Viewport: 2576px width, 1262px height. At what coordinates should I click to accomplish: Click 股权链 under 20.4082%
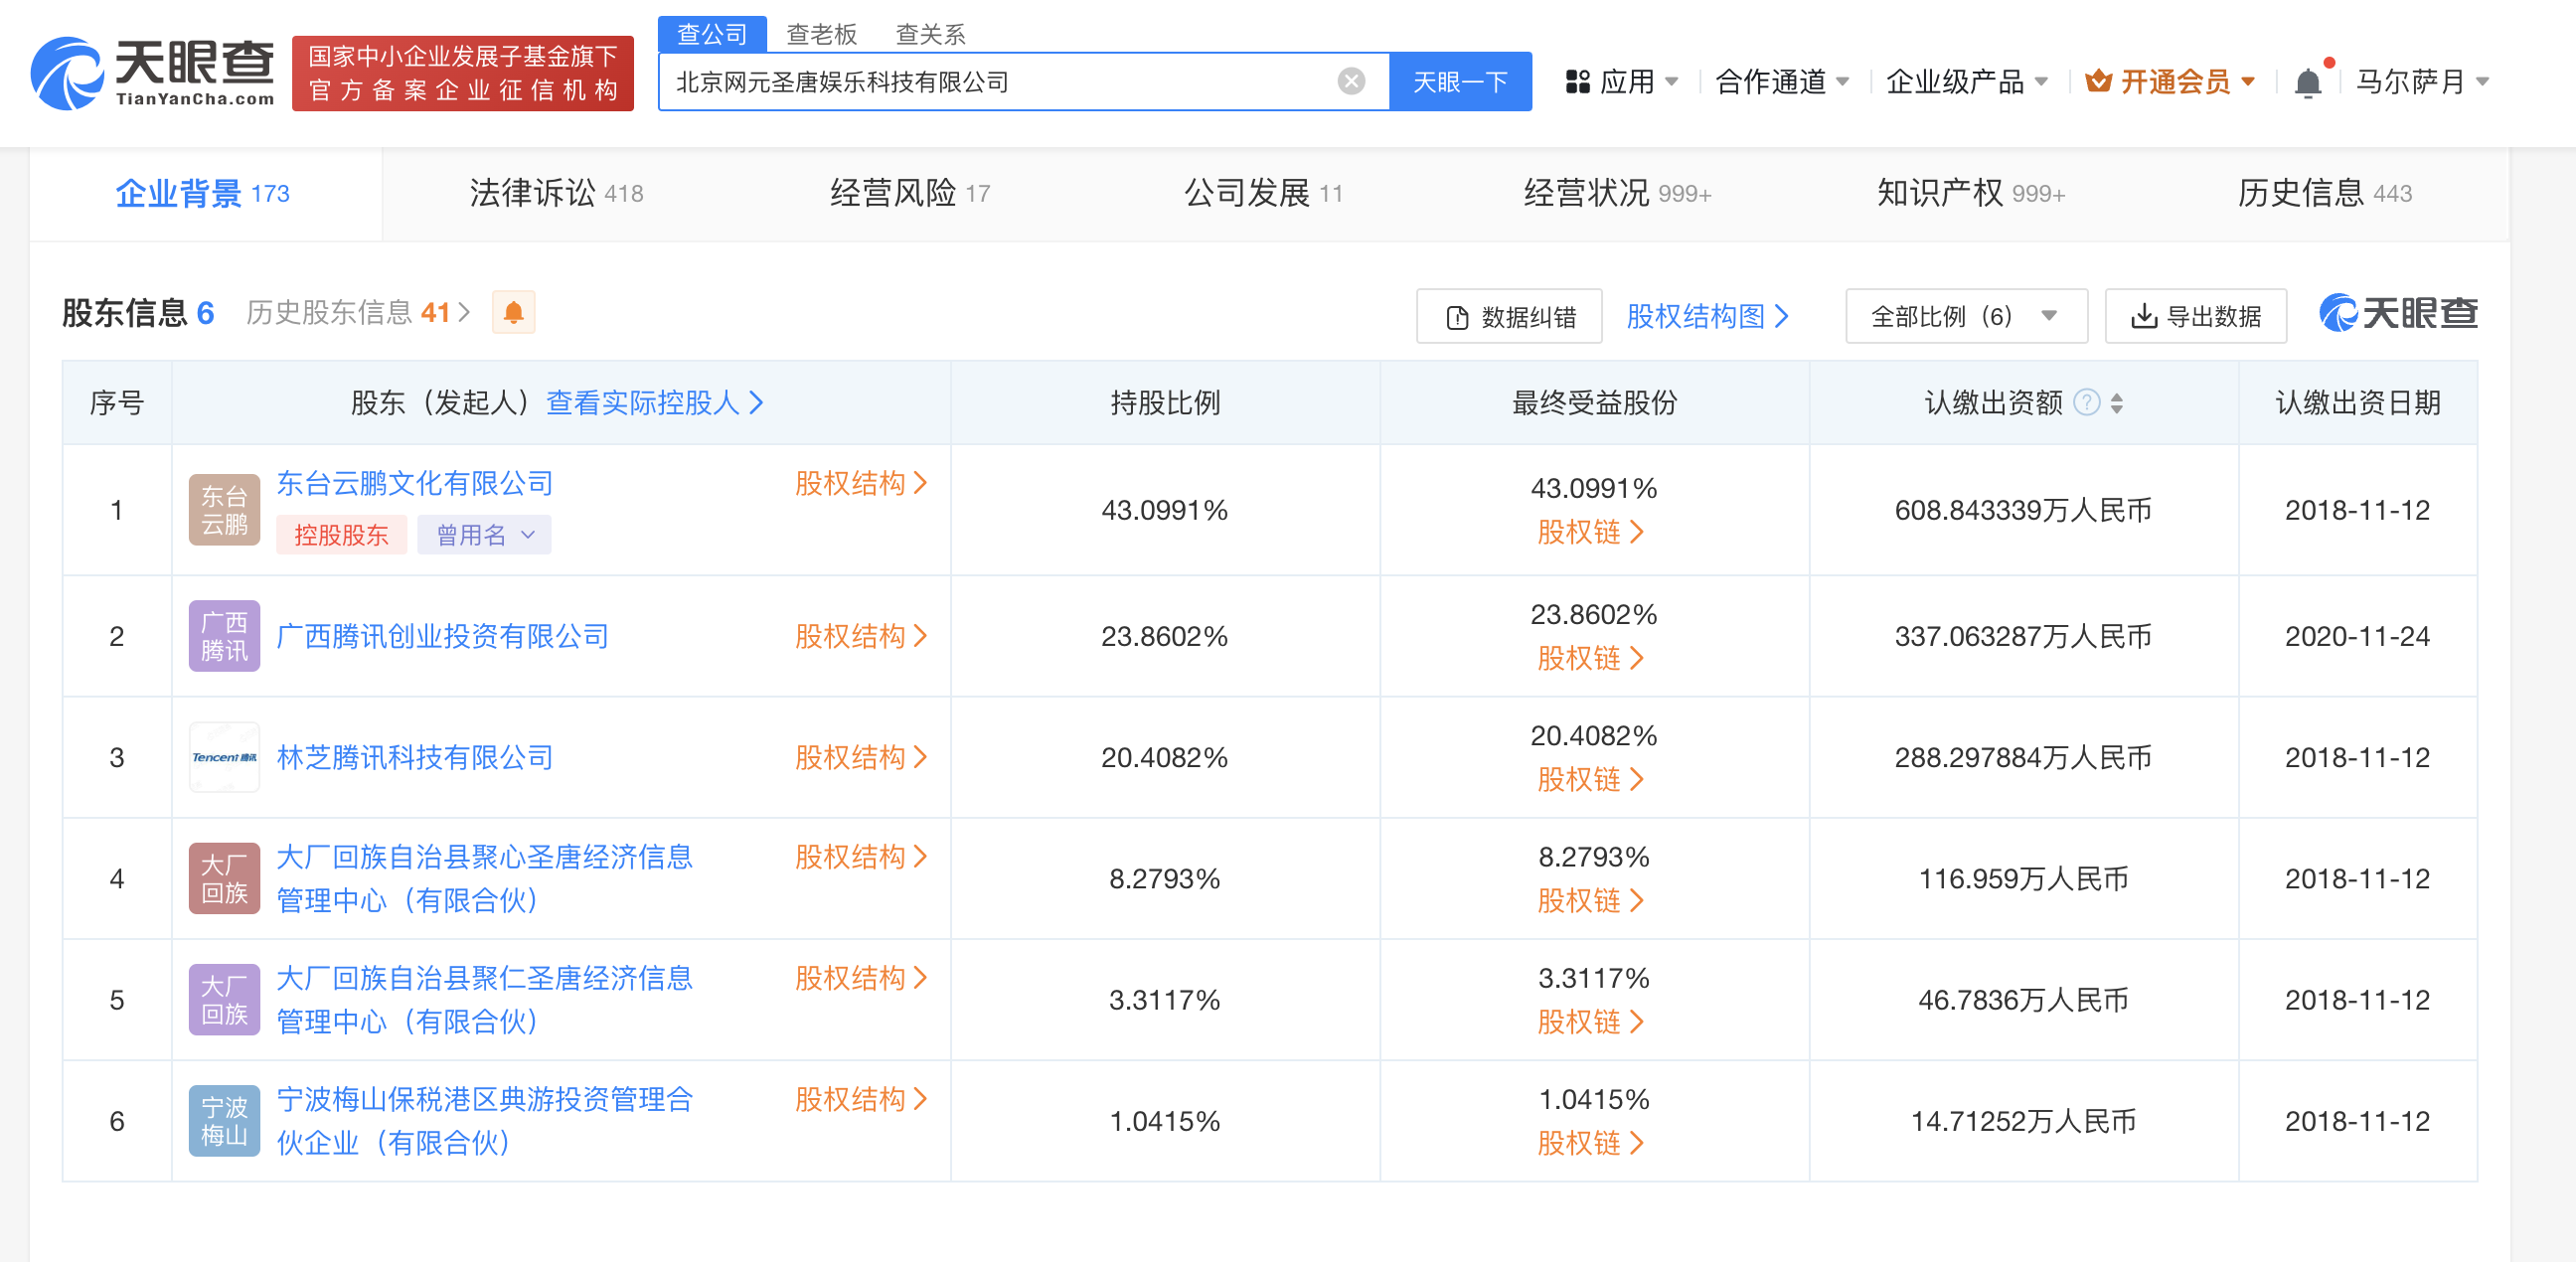click(x=1590, y=779)
